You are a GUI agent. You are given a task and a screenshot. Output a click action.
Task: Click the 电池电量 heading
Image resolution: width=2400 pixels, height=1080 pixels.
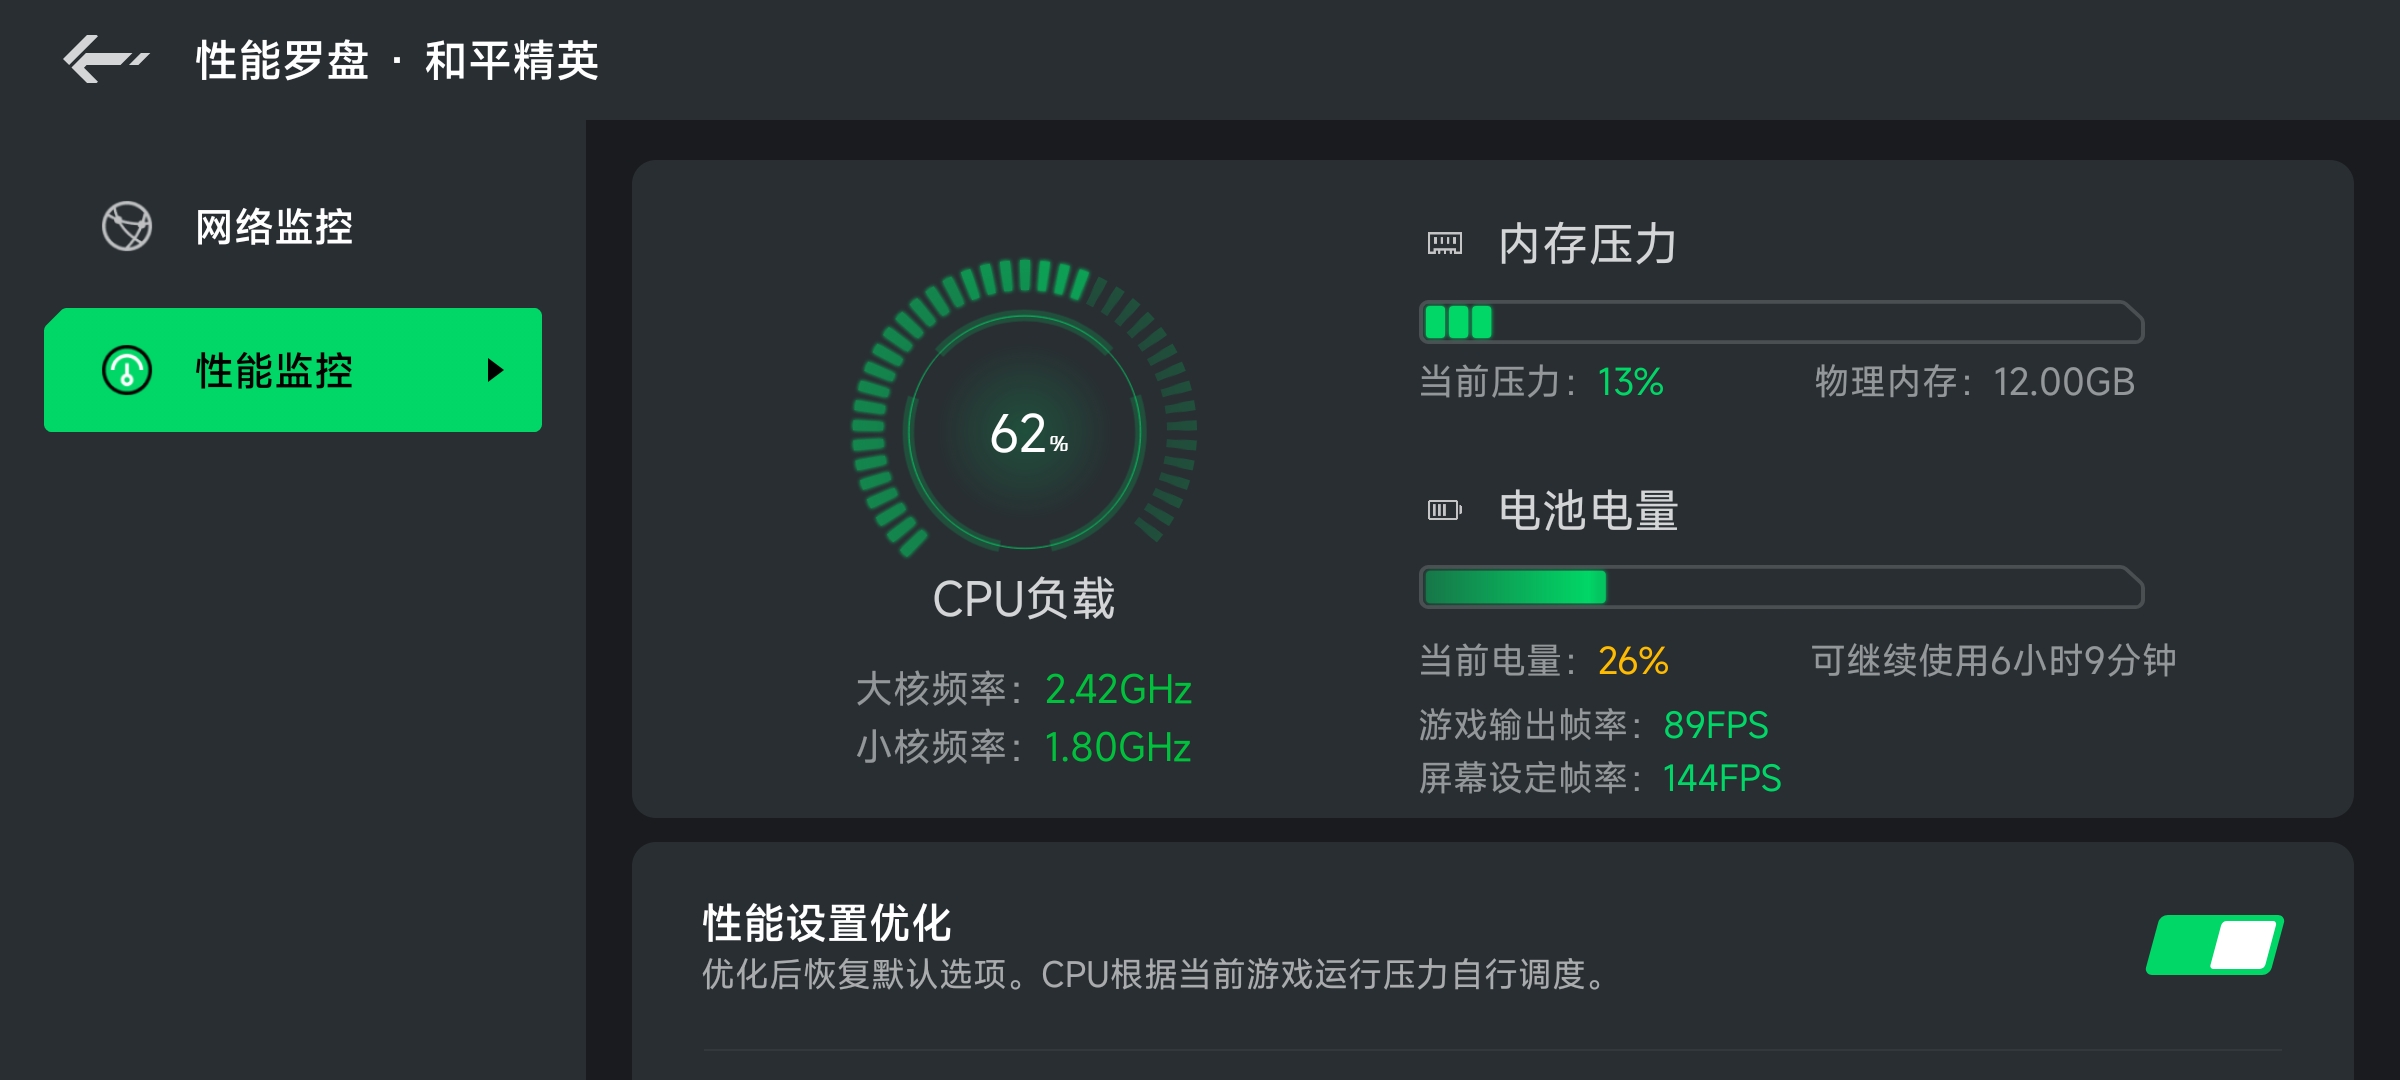pos(1588,511)
